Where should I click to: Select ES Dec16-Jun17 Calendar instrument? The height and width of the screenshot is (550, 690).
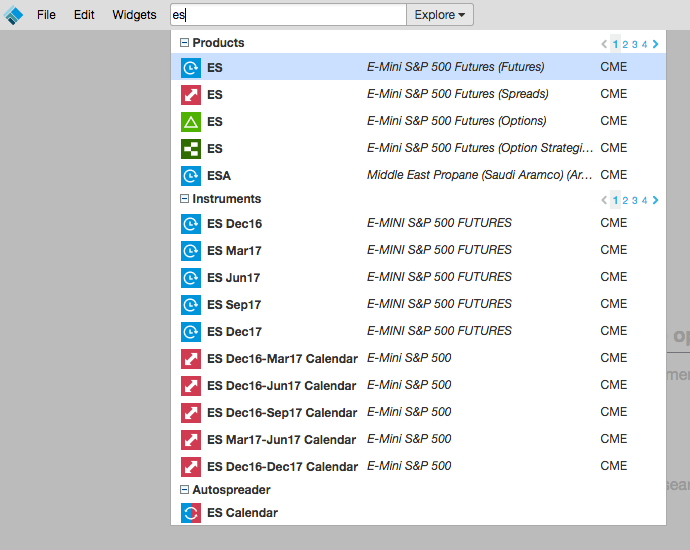418,385
